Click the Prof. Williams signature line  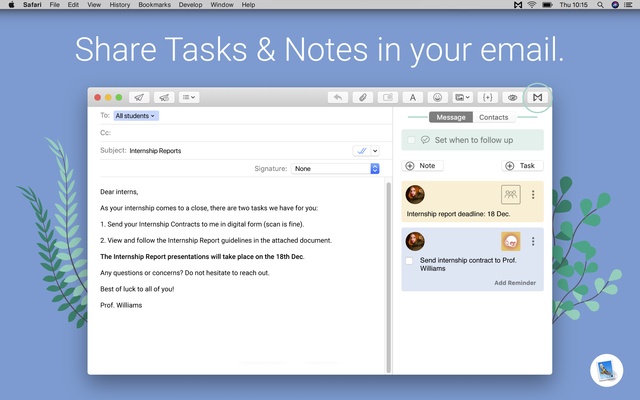(x=121, y=305)
